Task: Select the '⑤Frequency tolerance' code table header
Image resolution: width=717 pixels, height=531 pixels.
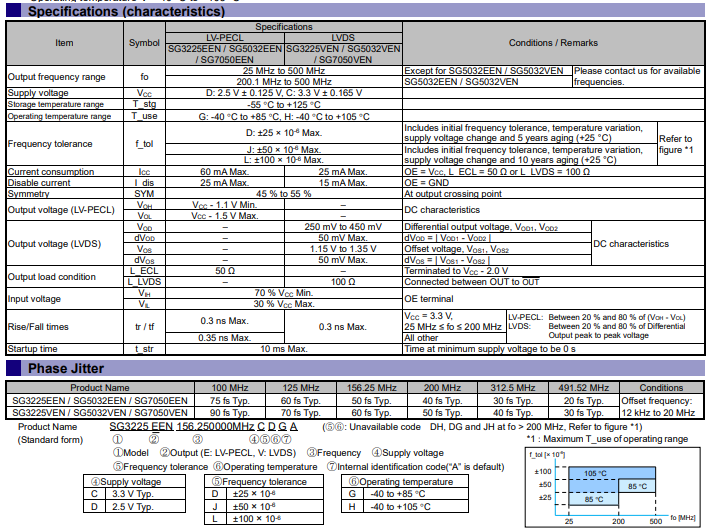Action: 264,481
